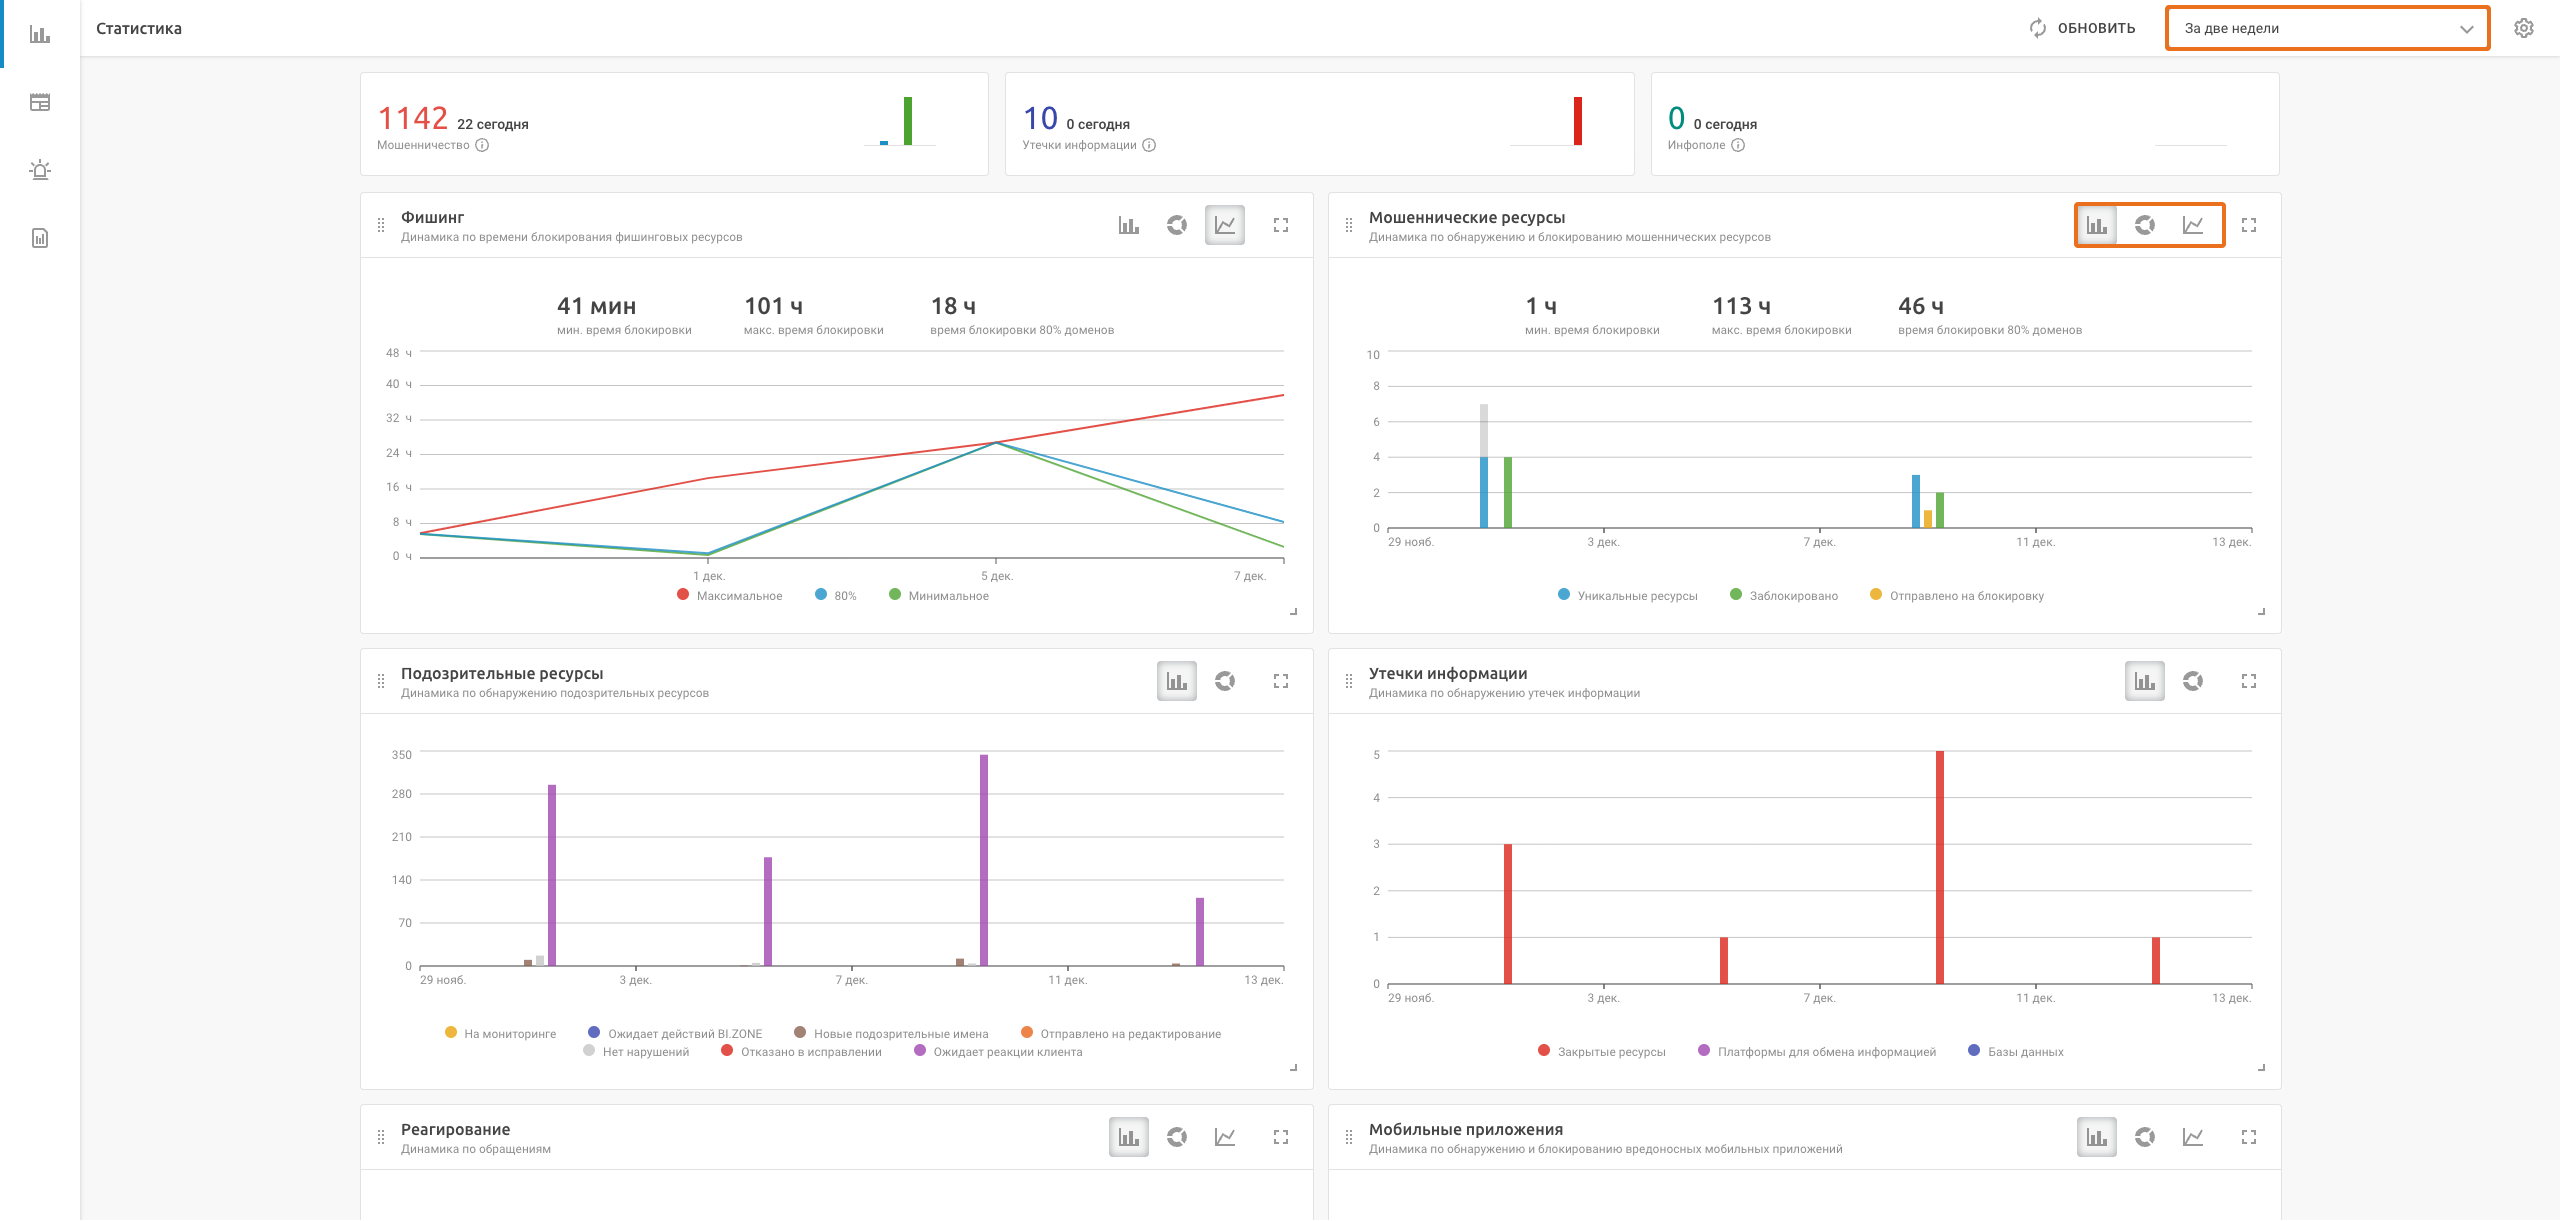
Task: Expand Утечки информации widget to fullscreen
Action: [x=2249, y=681]
